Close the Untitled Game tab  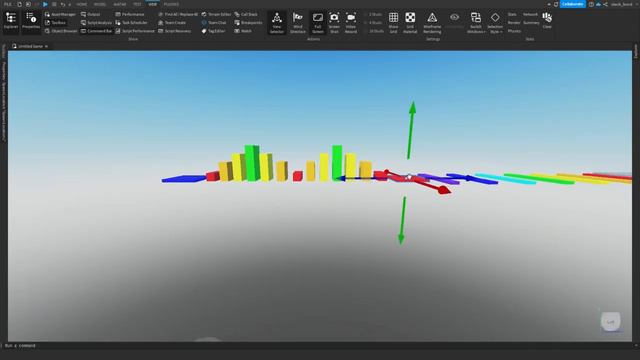click(x=47, y=47)
